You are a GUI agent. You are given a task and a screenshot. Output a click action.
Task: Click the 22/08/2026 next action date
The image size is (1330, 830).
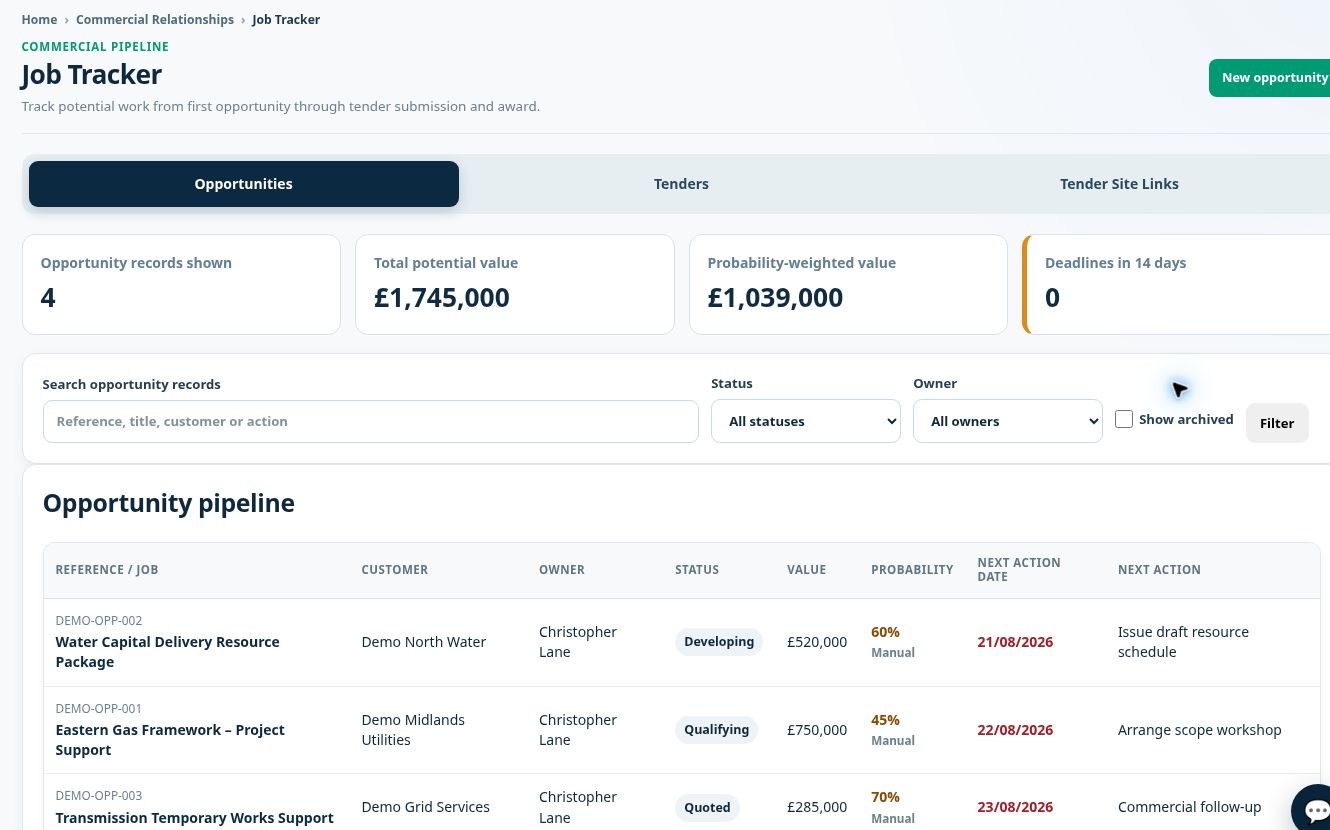pos(1015,730)
